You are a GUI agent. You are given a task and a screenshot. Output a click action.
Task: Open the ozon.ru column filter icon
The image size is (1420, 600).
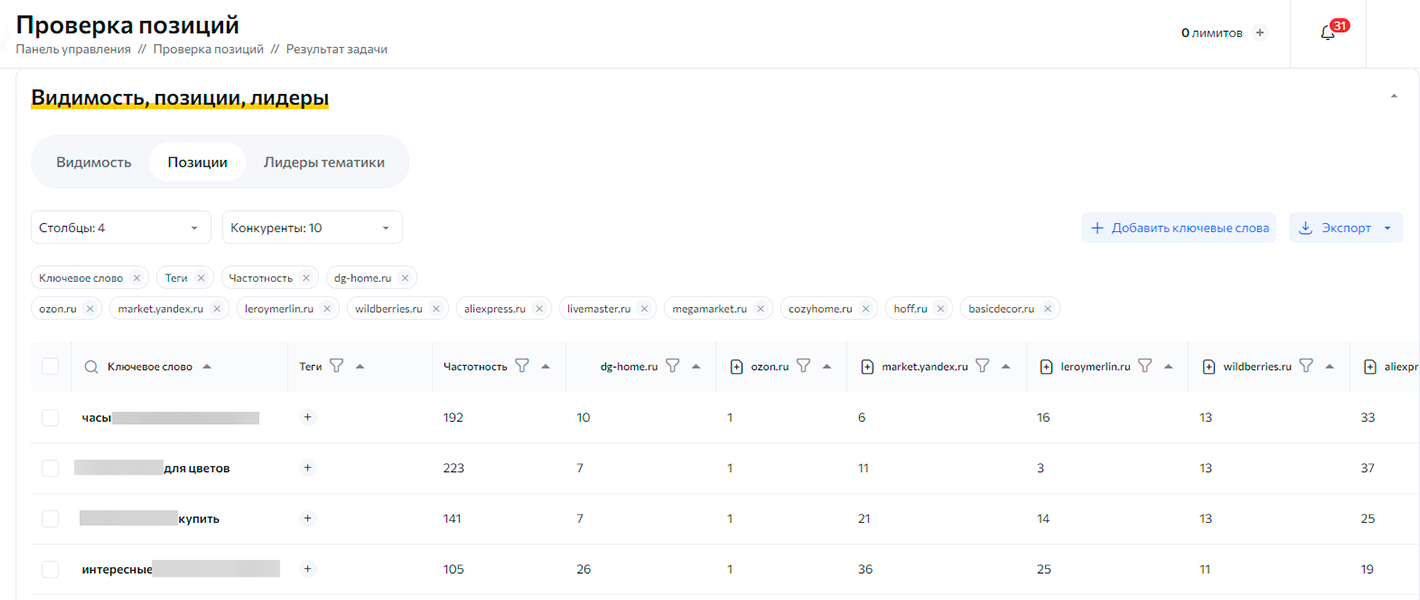point(803,366)
